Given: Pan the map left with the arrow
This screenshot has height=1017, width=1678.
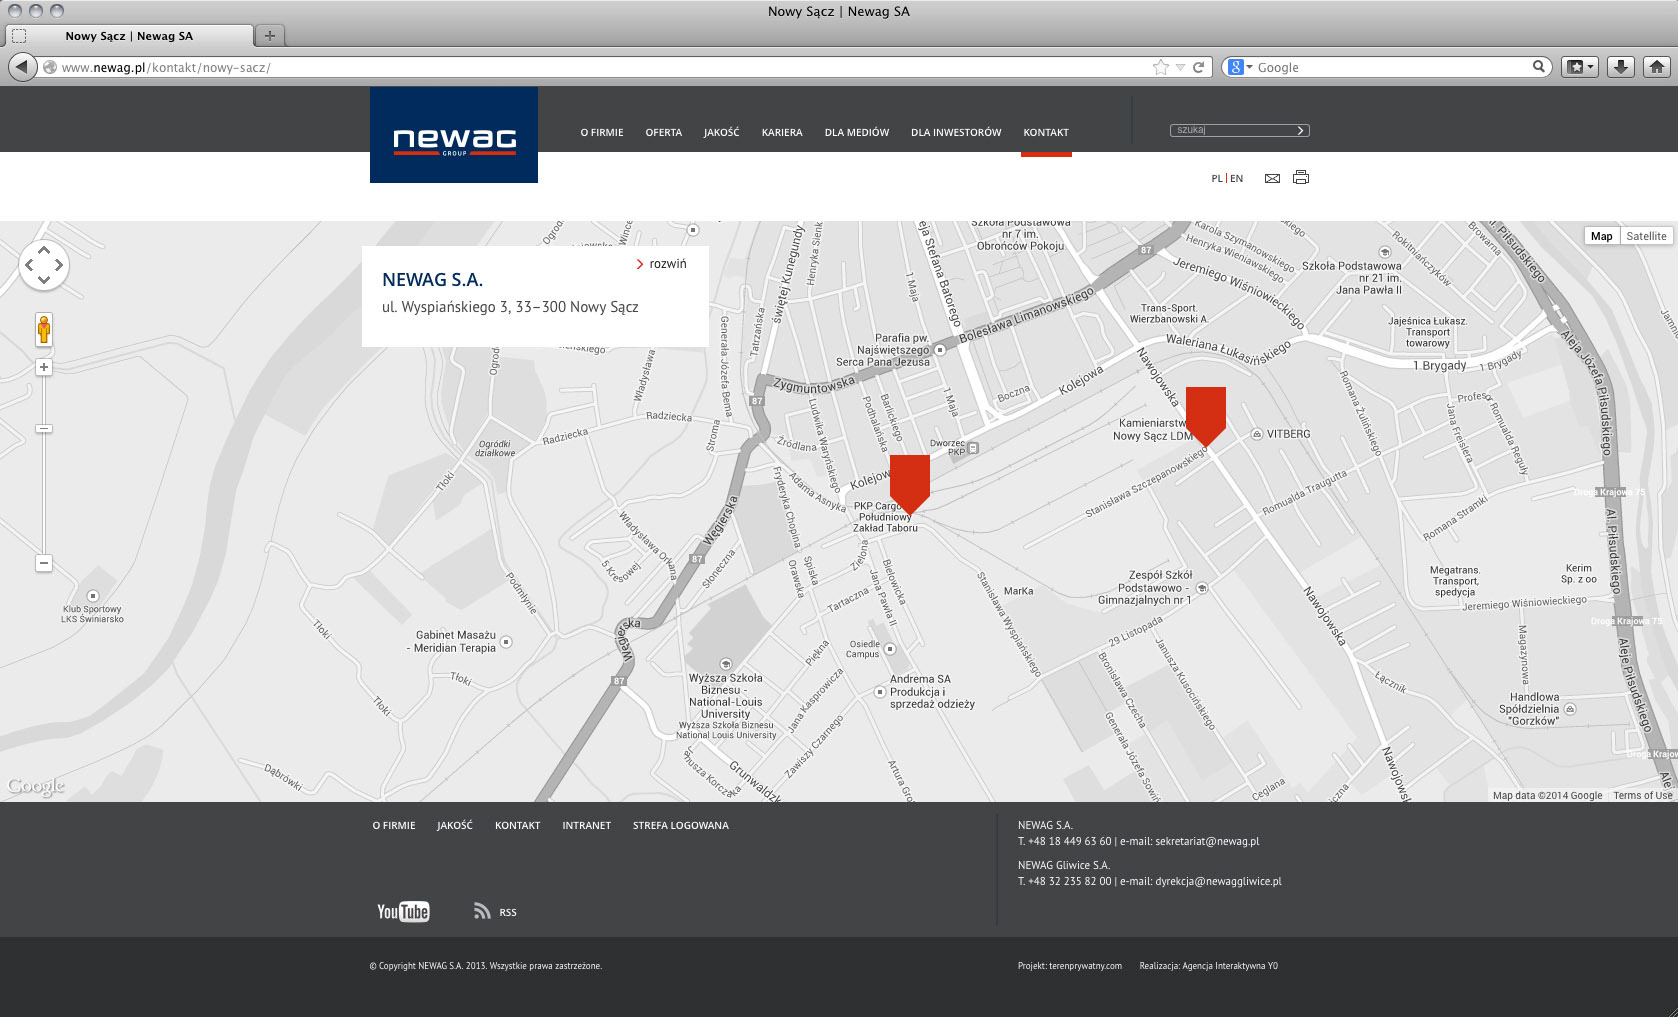Looking at the screenshot, I should (29, 265).
